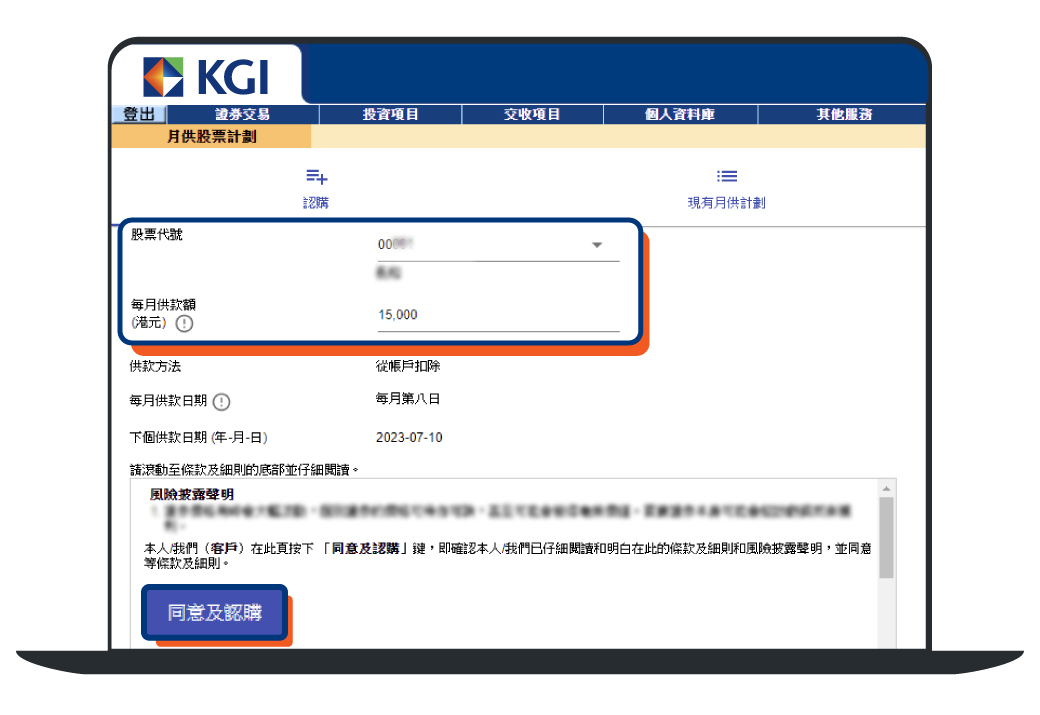Open the 投資項目 menu

pos(391,114)
